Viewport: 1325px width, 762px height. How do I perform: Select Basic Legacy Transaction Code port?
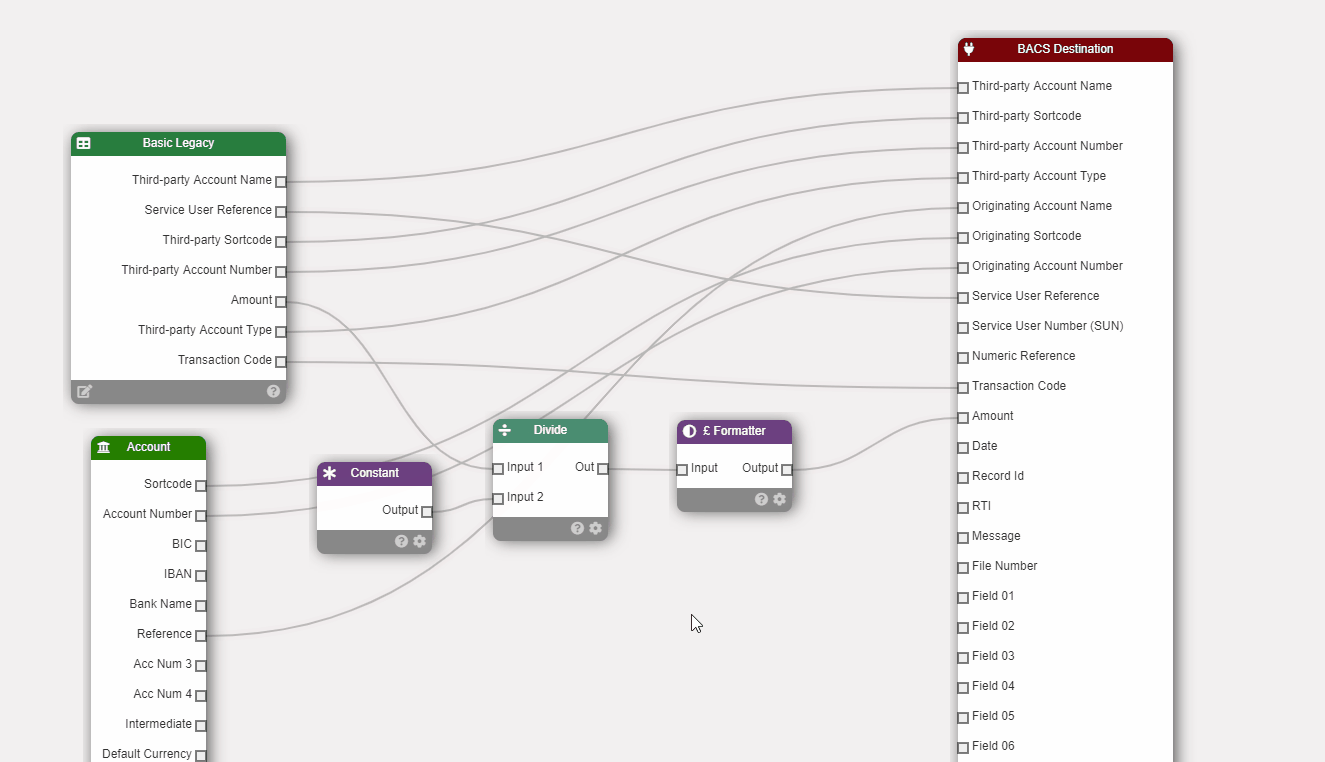pyautogui.click(x=281, y=361)
